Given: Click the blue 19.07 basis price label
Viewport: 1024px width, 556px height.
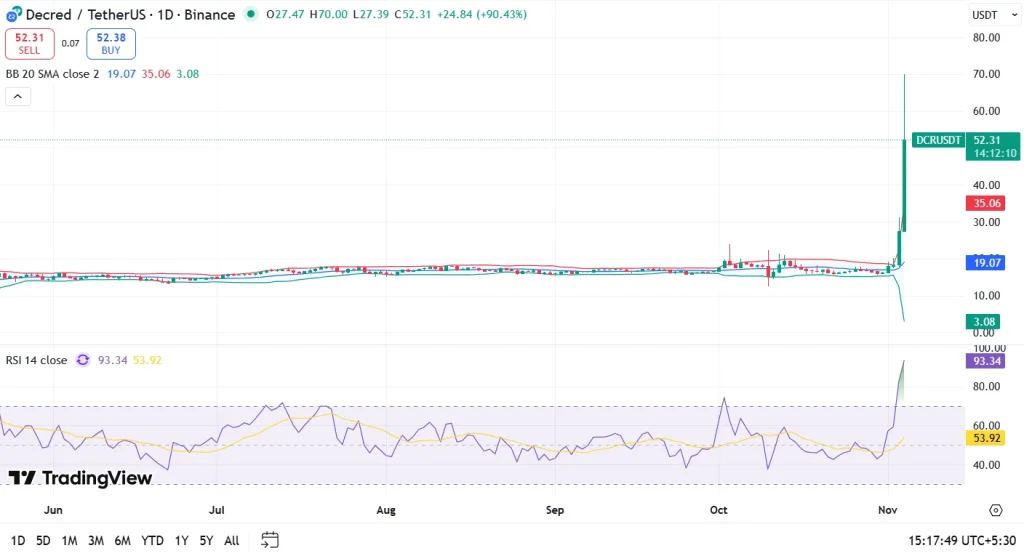Looking at the screenshot, I should [985, 263].
